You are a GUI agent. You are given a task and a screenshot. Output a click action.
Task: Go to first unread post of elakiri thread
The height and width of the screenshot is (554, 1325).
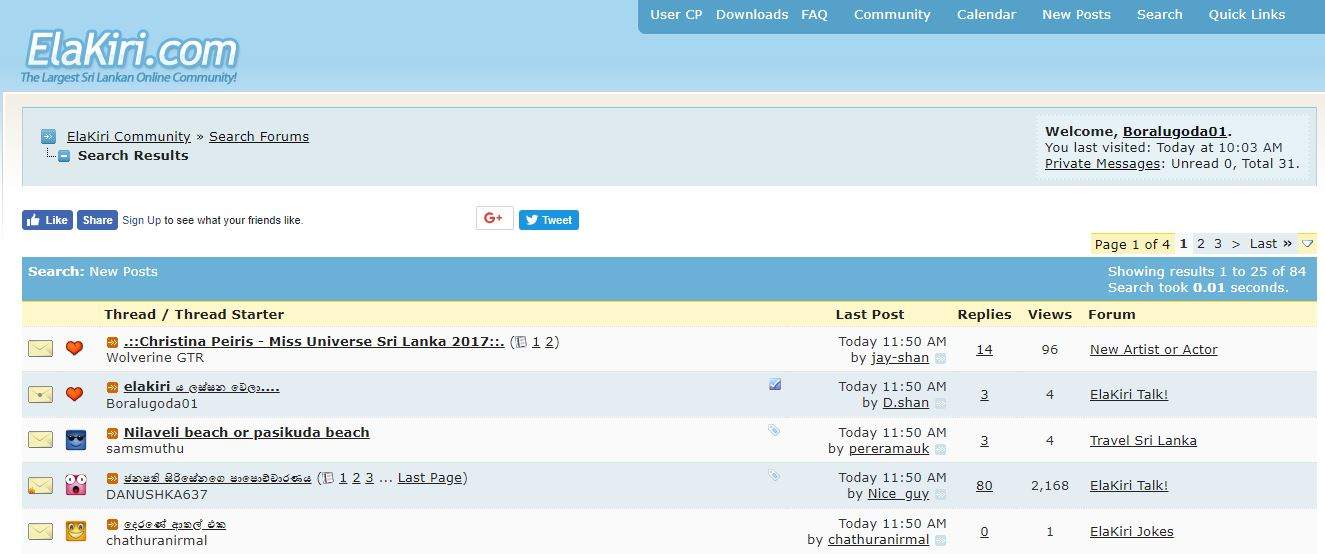coord(113,387)
